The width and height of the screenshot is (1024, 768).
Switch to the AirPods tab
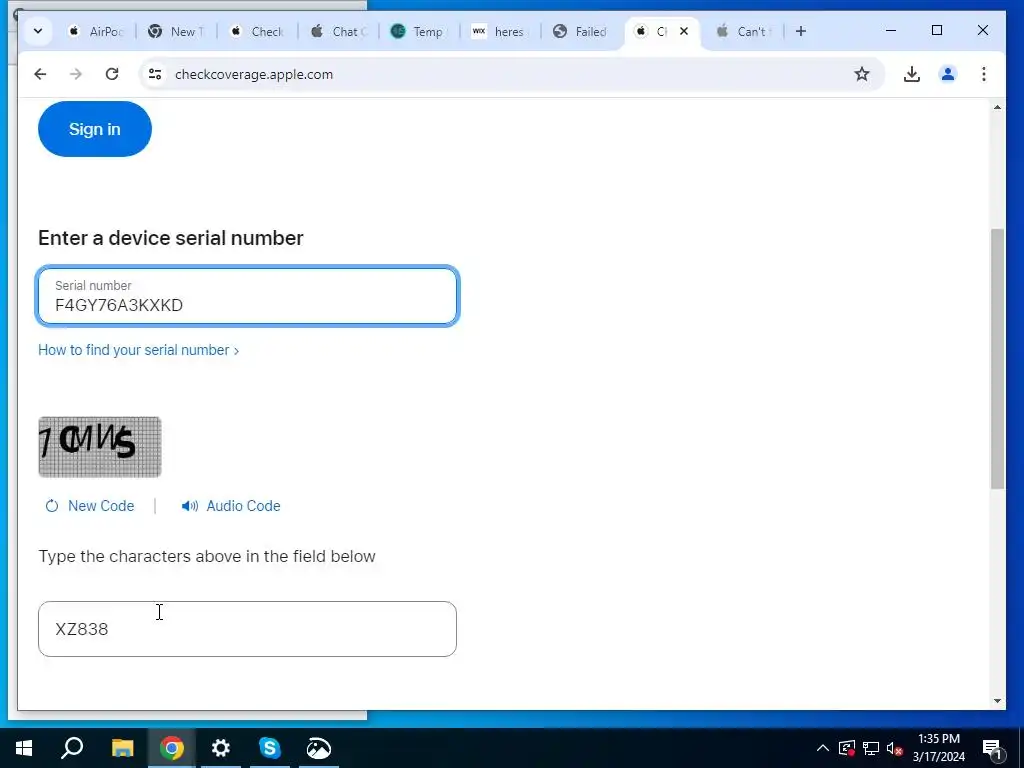tap(96, 31)
